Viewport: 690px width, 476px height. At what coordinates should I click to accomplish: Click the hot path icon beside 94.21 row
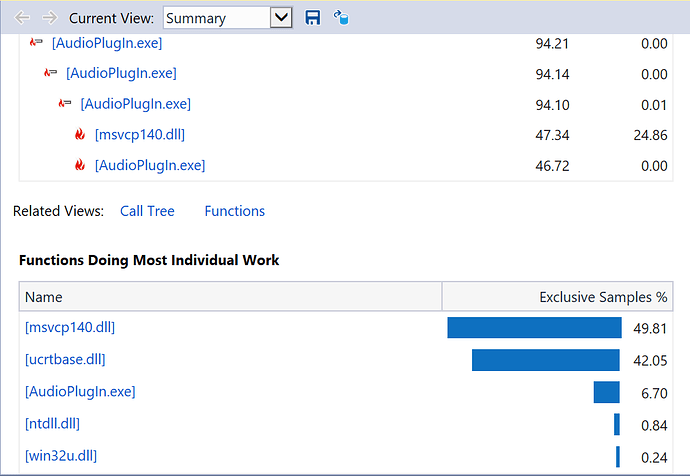(36, 42)
